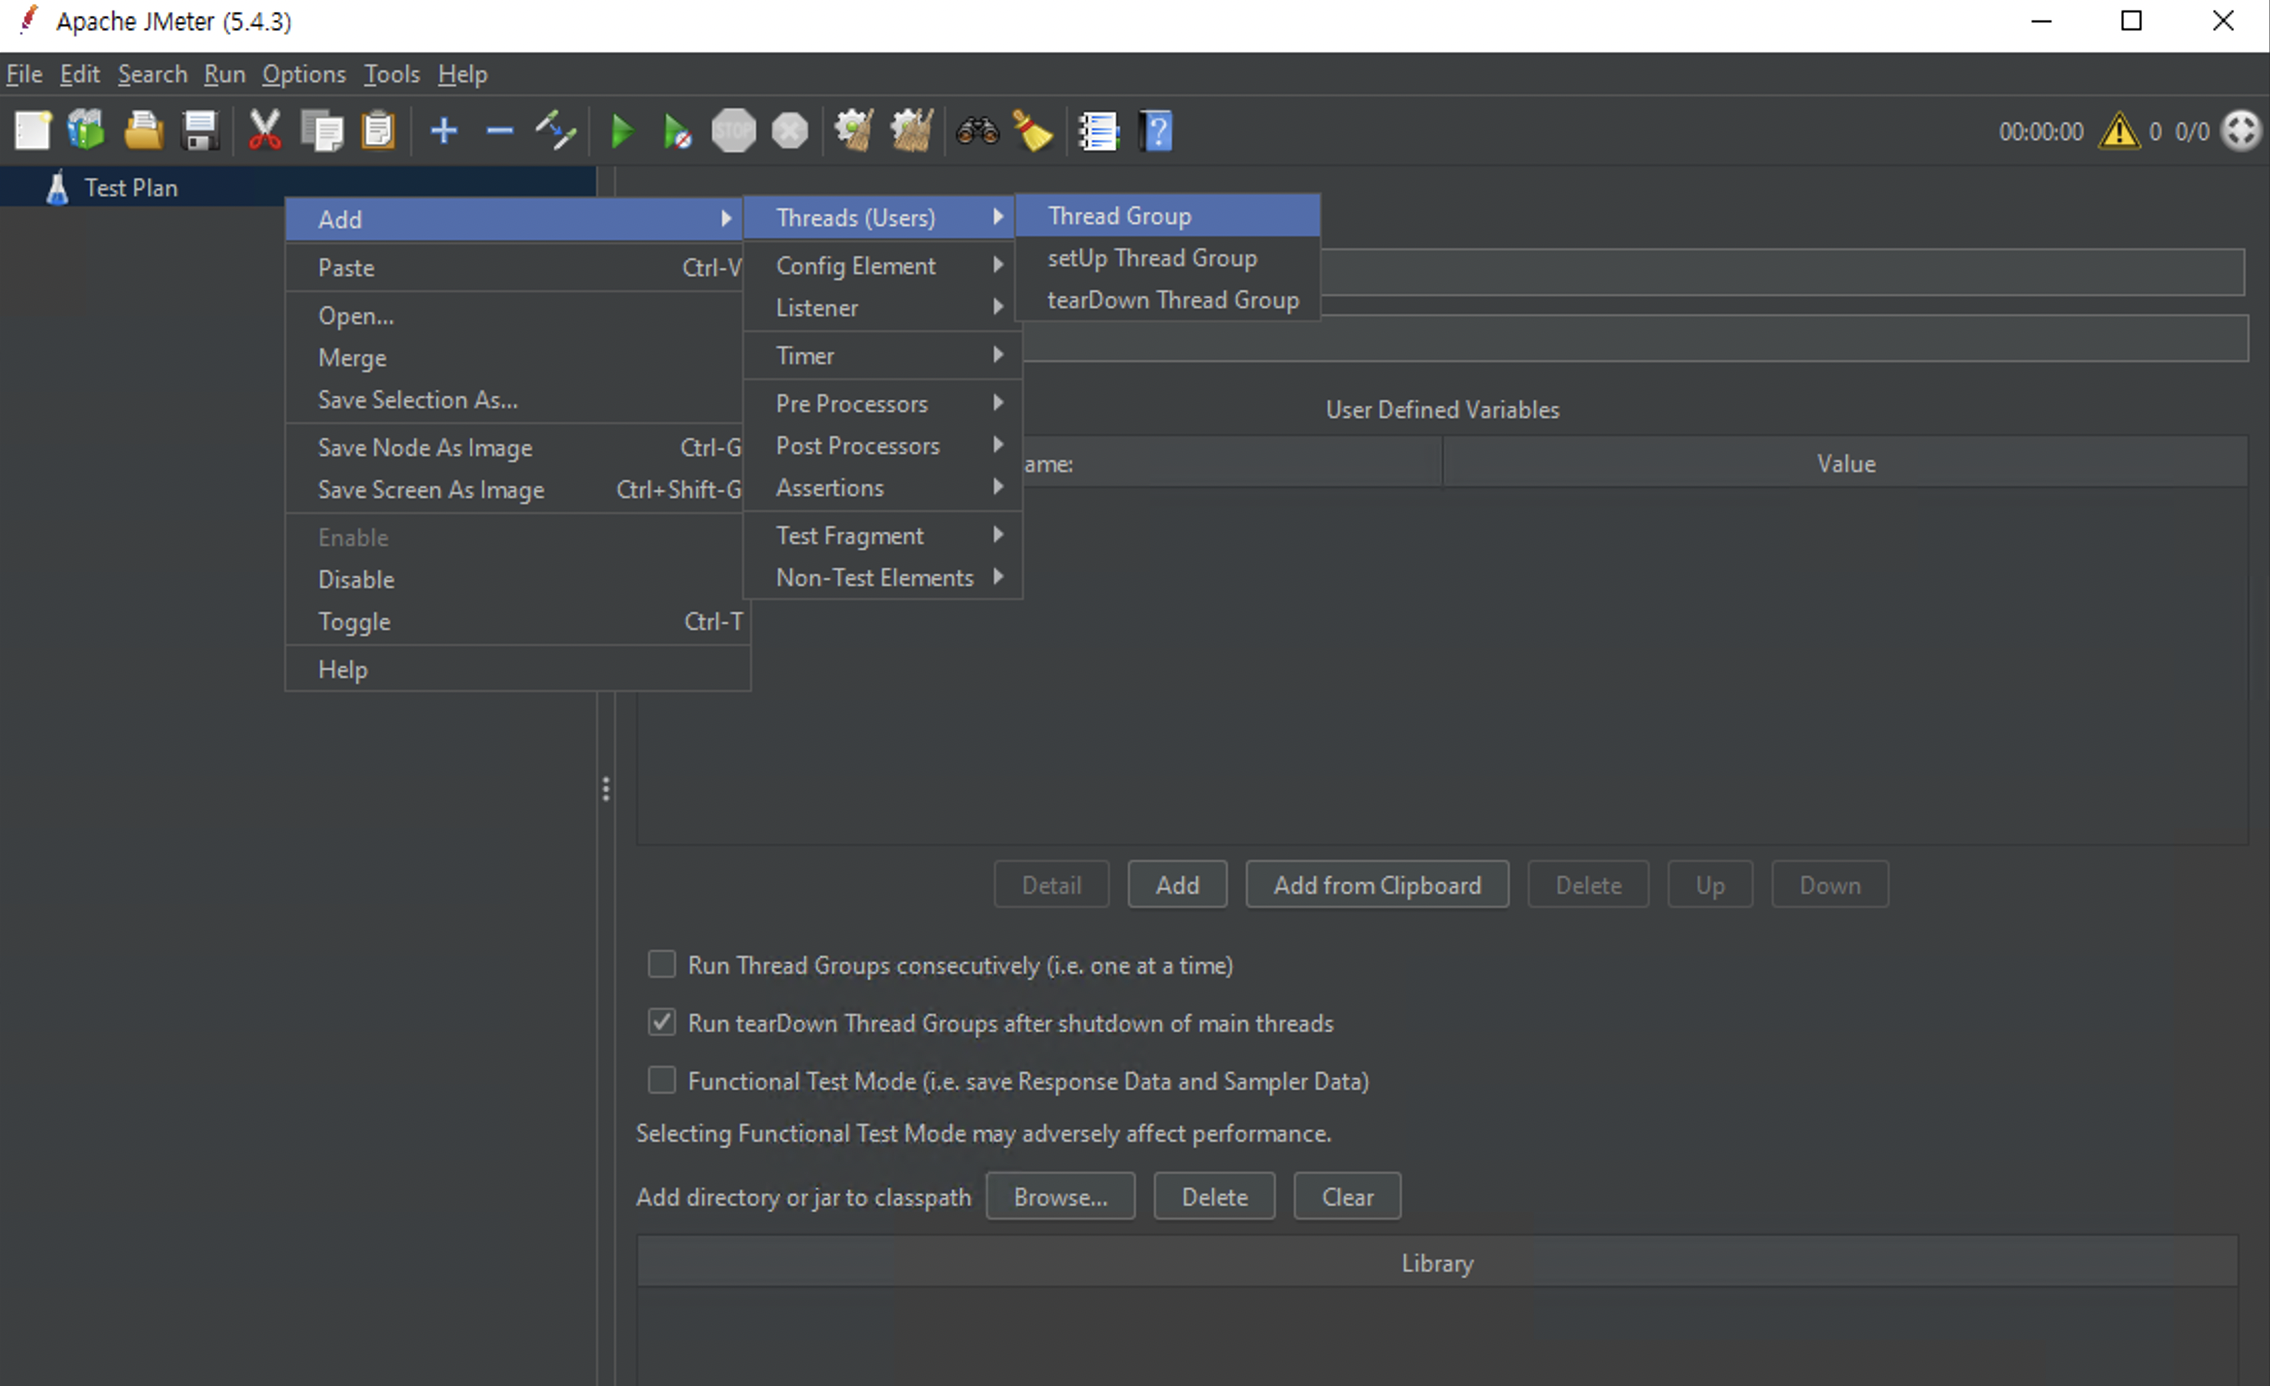Click the remote engines status icon
This screenshot has height=1386, width=2270.
click(x=2241, y=131)
